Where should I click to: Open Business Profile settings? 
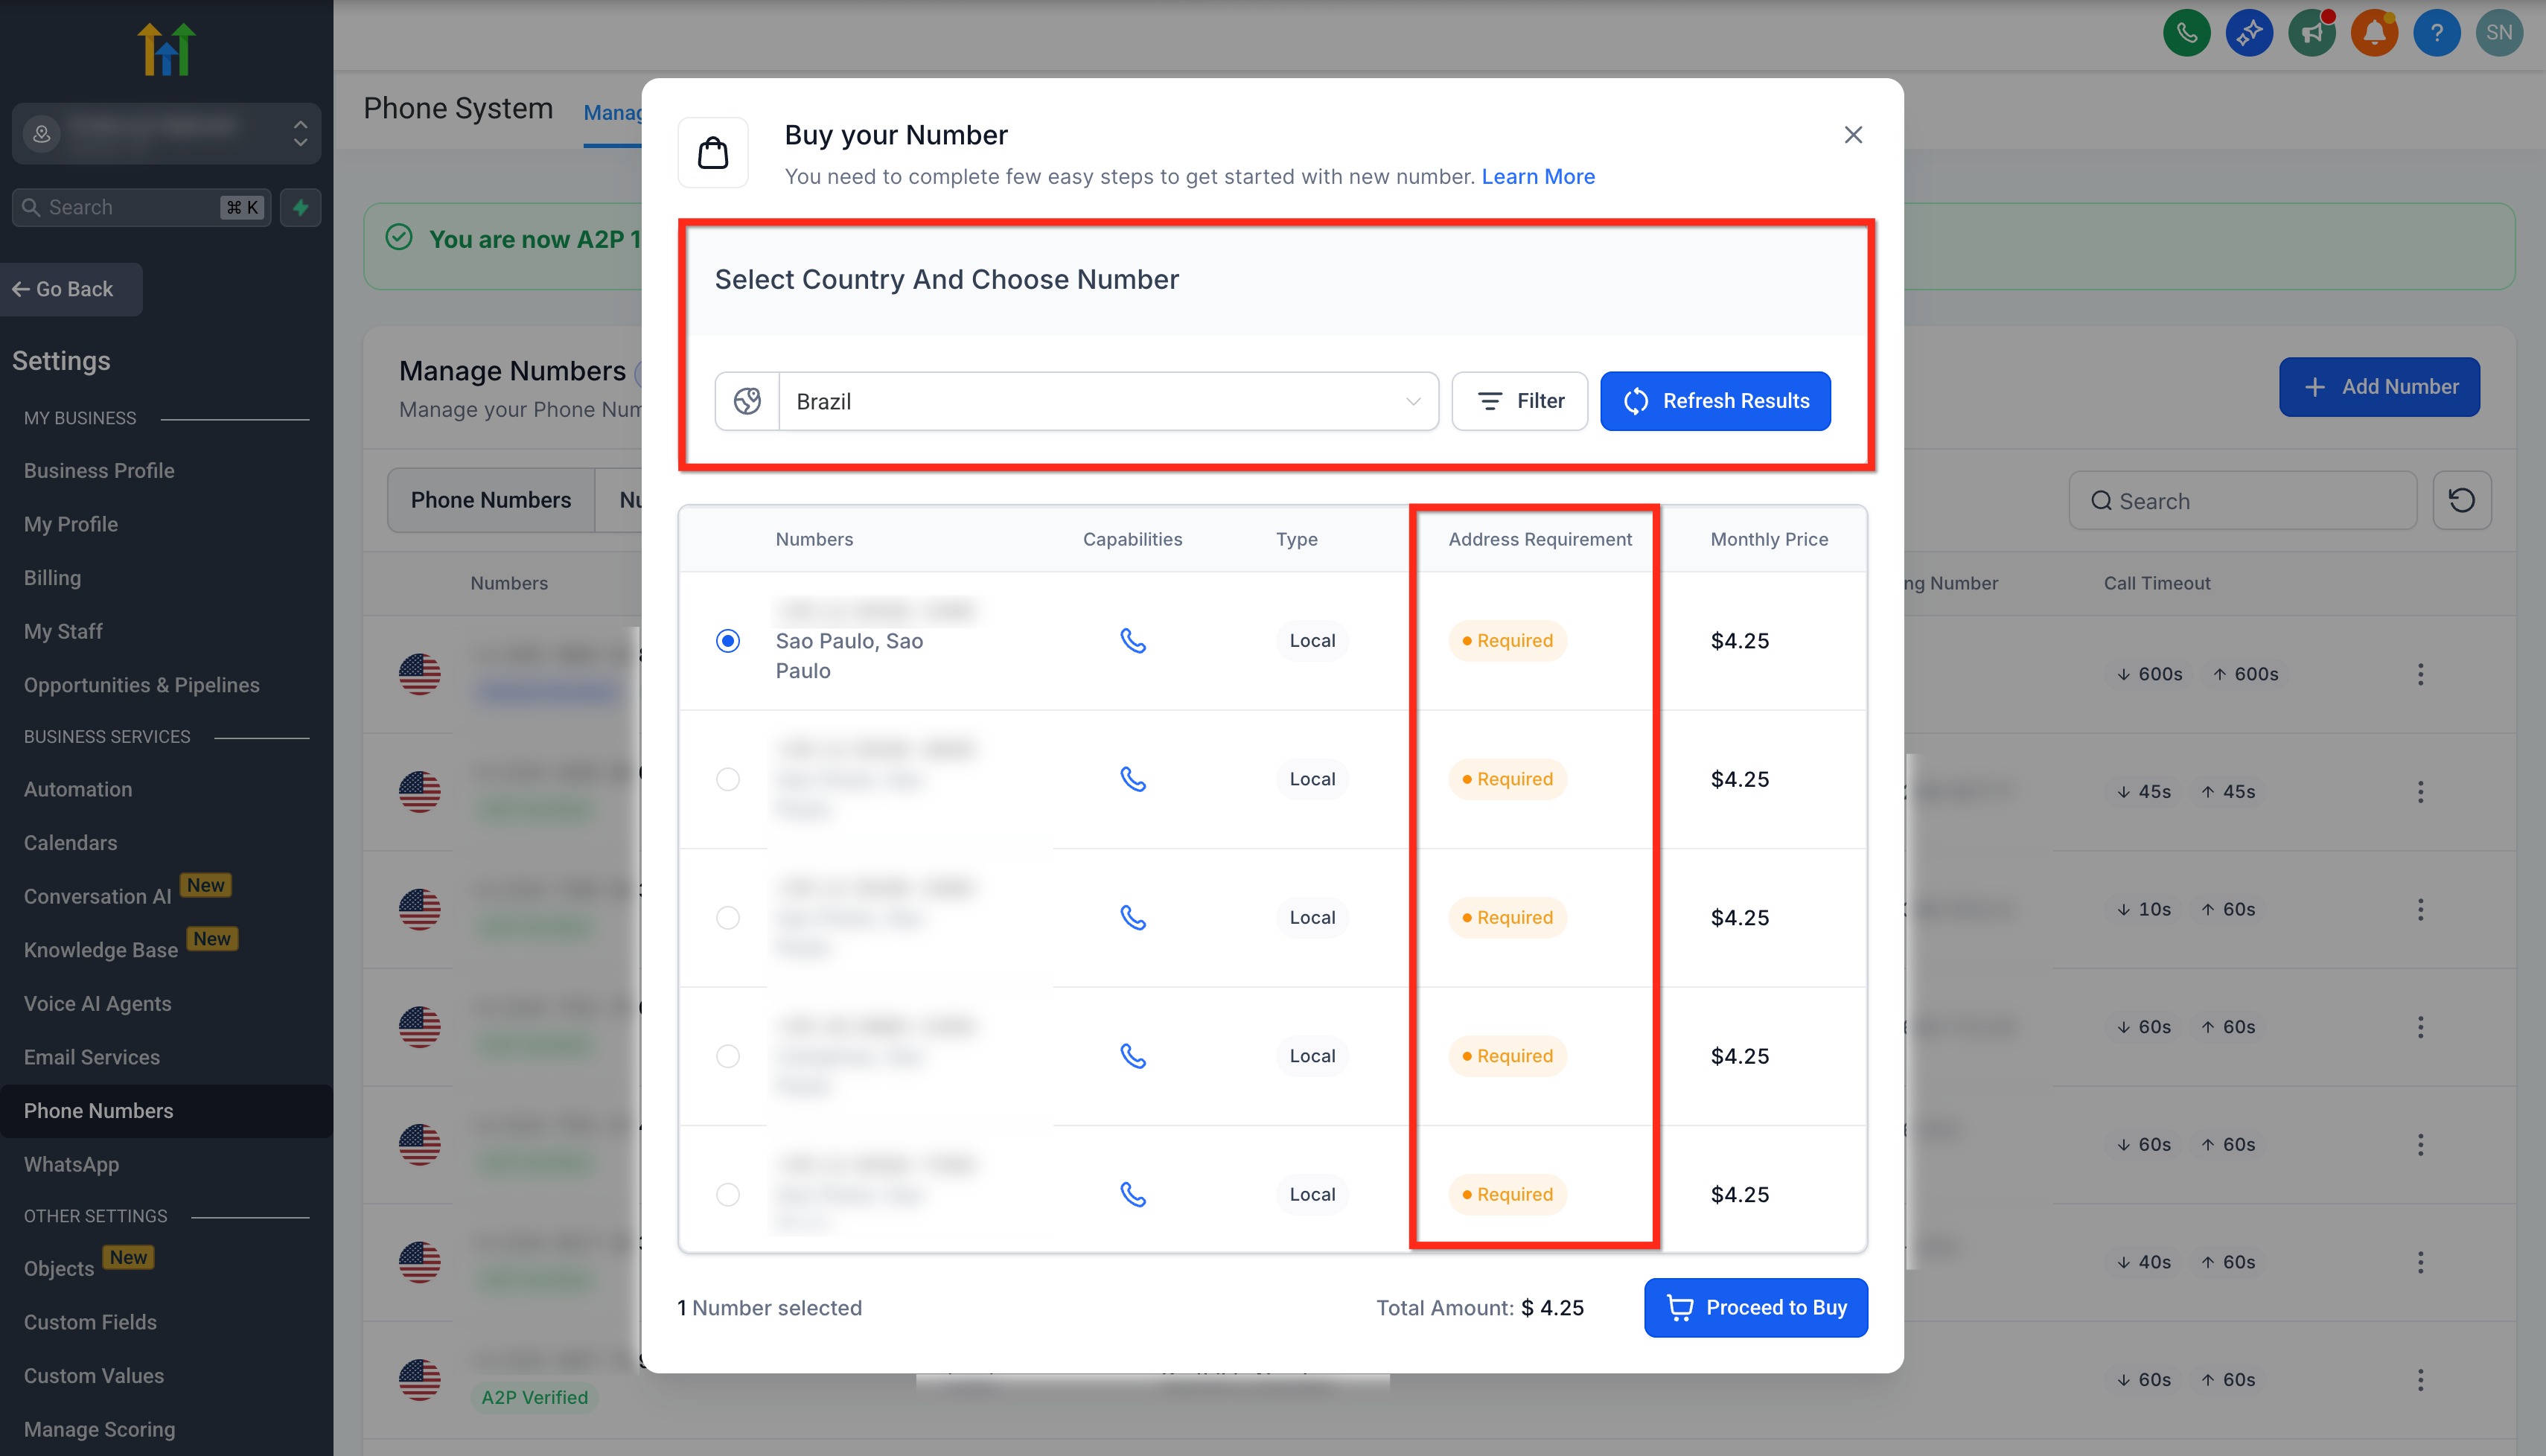point(99,470)
